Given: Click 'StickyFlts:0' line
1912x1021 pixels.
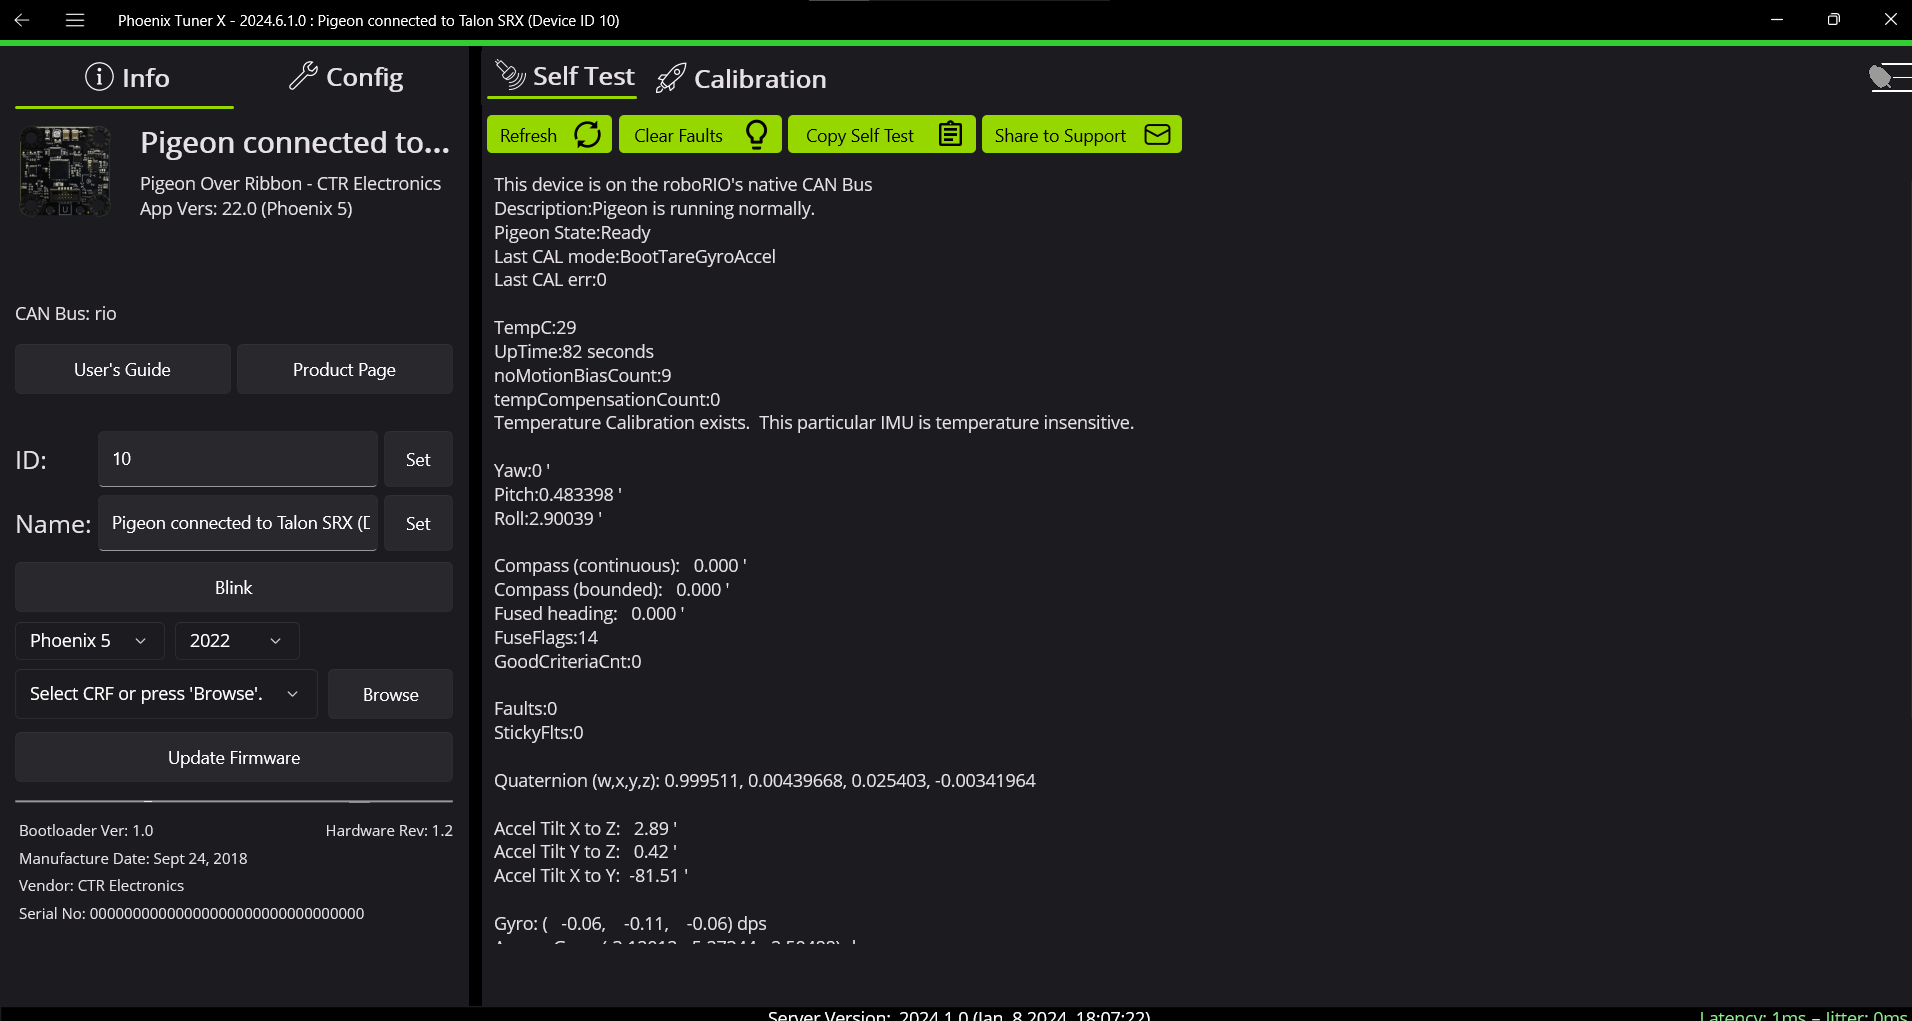Looking at the screenshot, I should (x=539, y=732).
